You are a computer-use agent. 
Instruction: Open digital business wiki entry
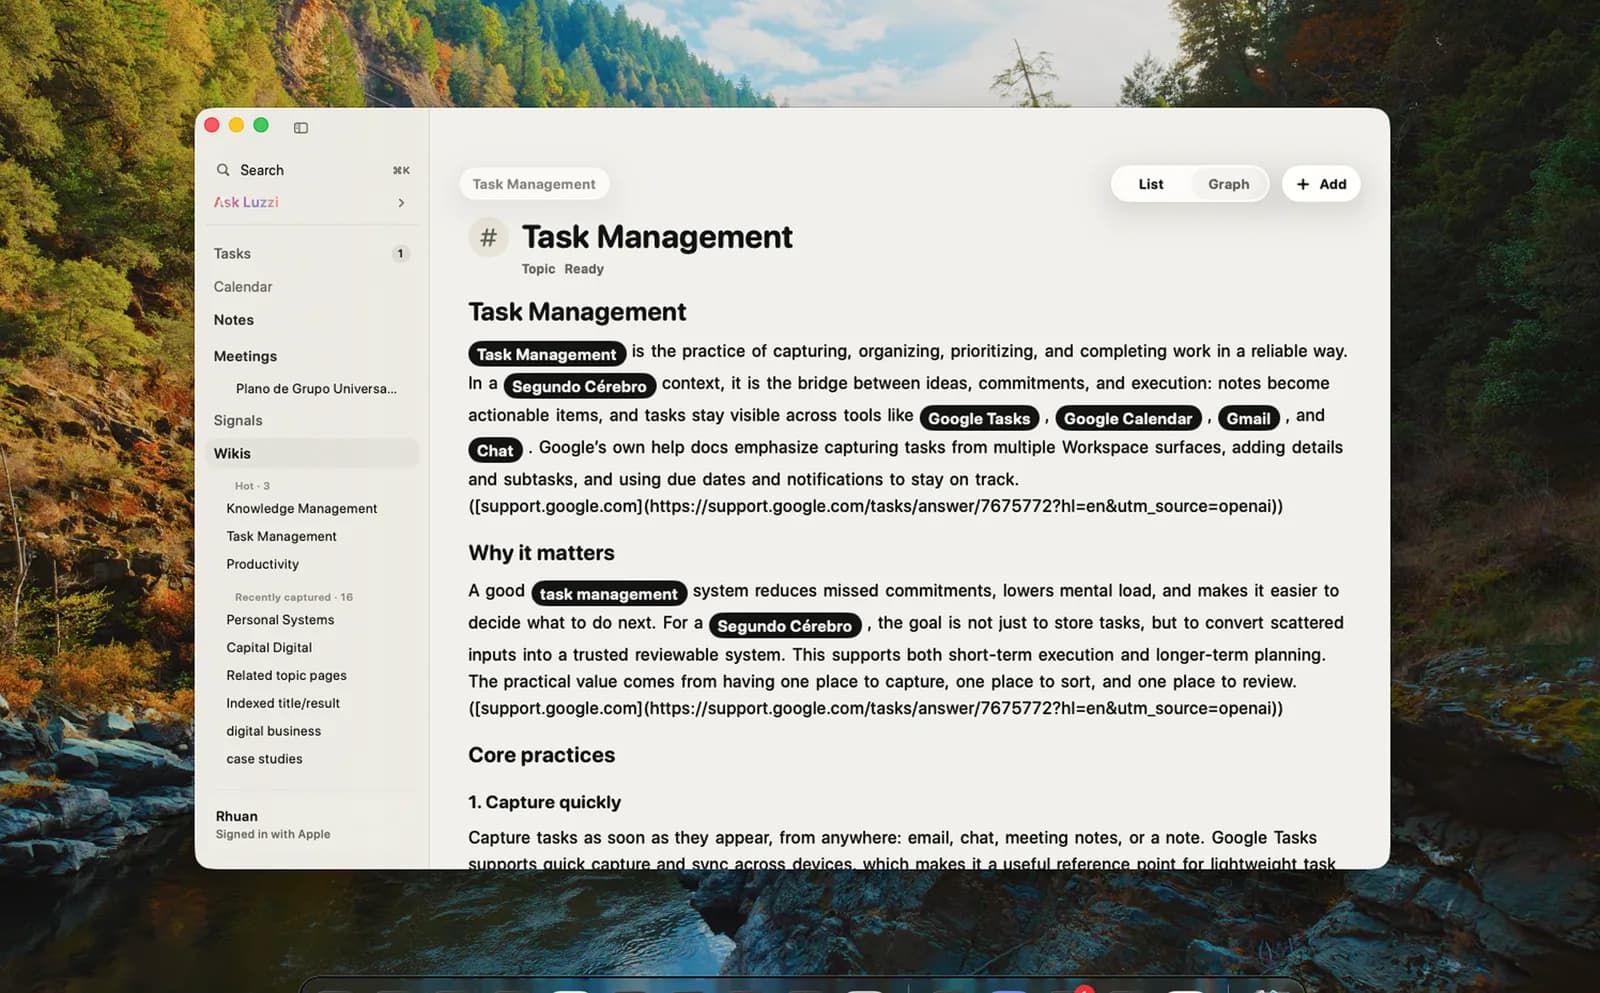(274, 732)
